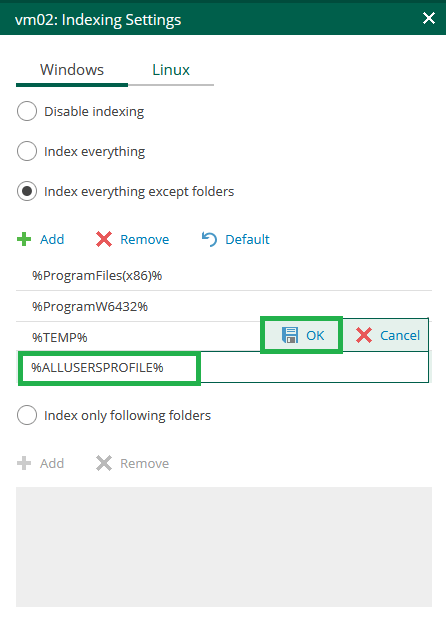Select Index everything option

point(27,151)
